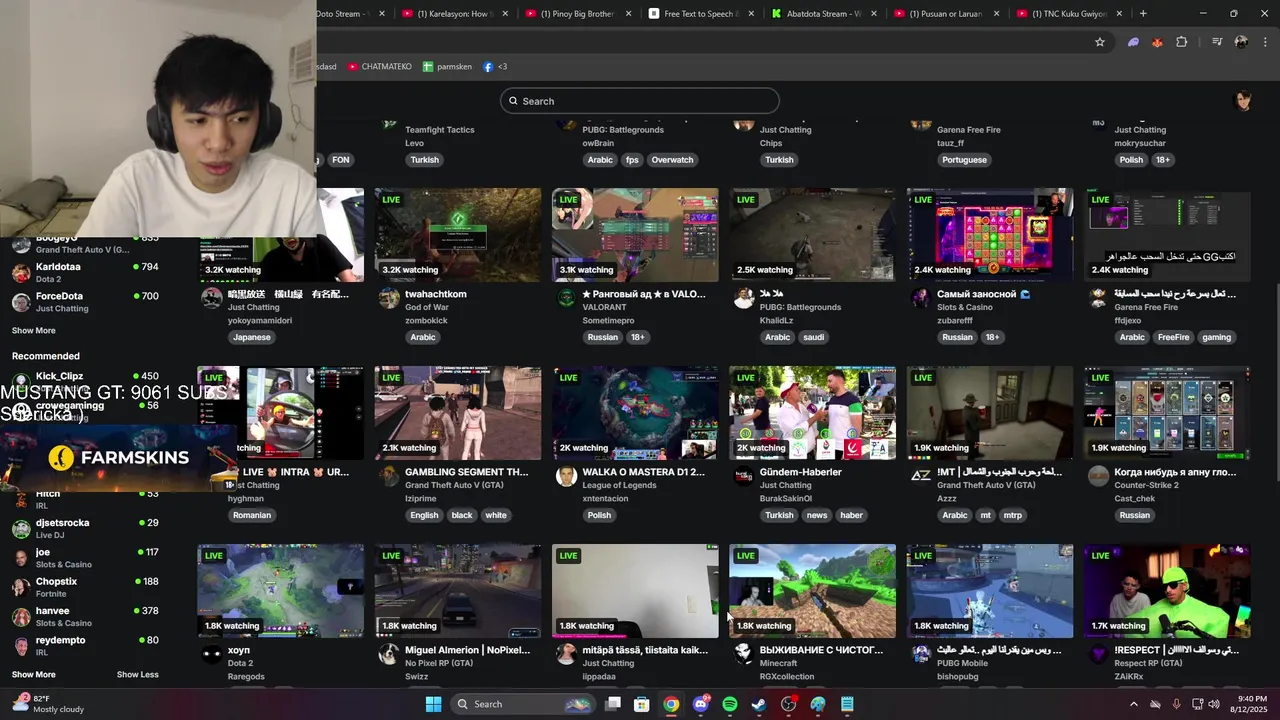Open the Chrome media controls icon
1280x720 pixels.
1217,42
